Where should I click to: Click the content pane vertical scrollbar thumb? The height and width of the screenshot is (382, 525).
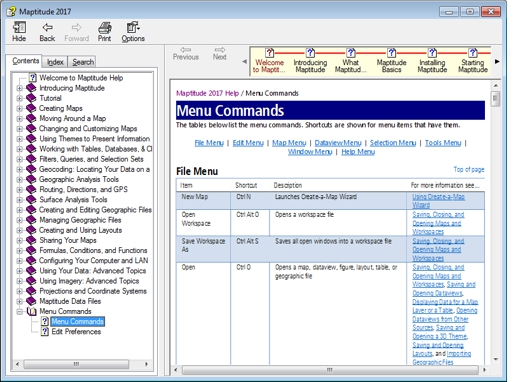point(495,99)
